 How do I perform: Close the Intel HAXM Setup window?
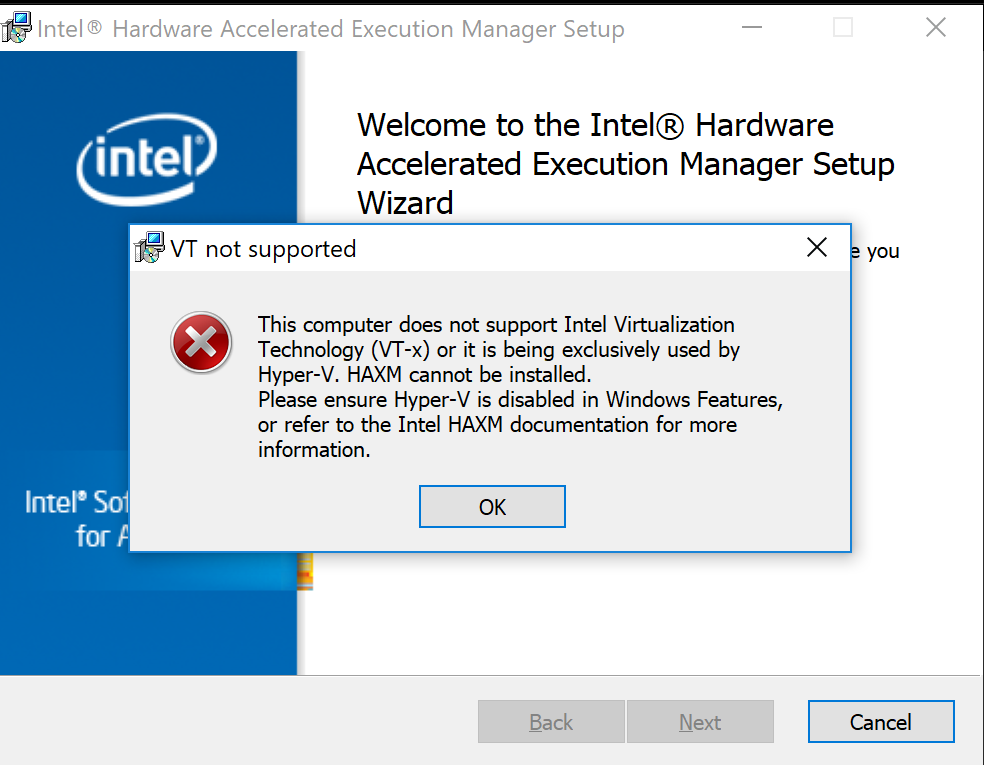(x=935, y=28)
